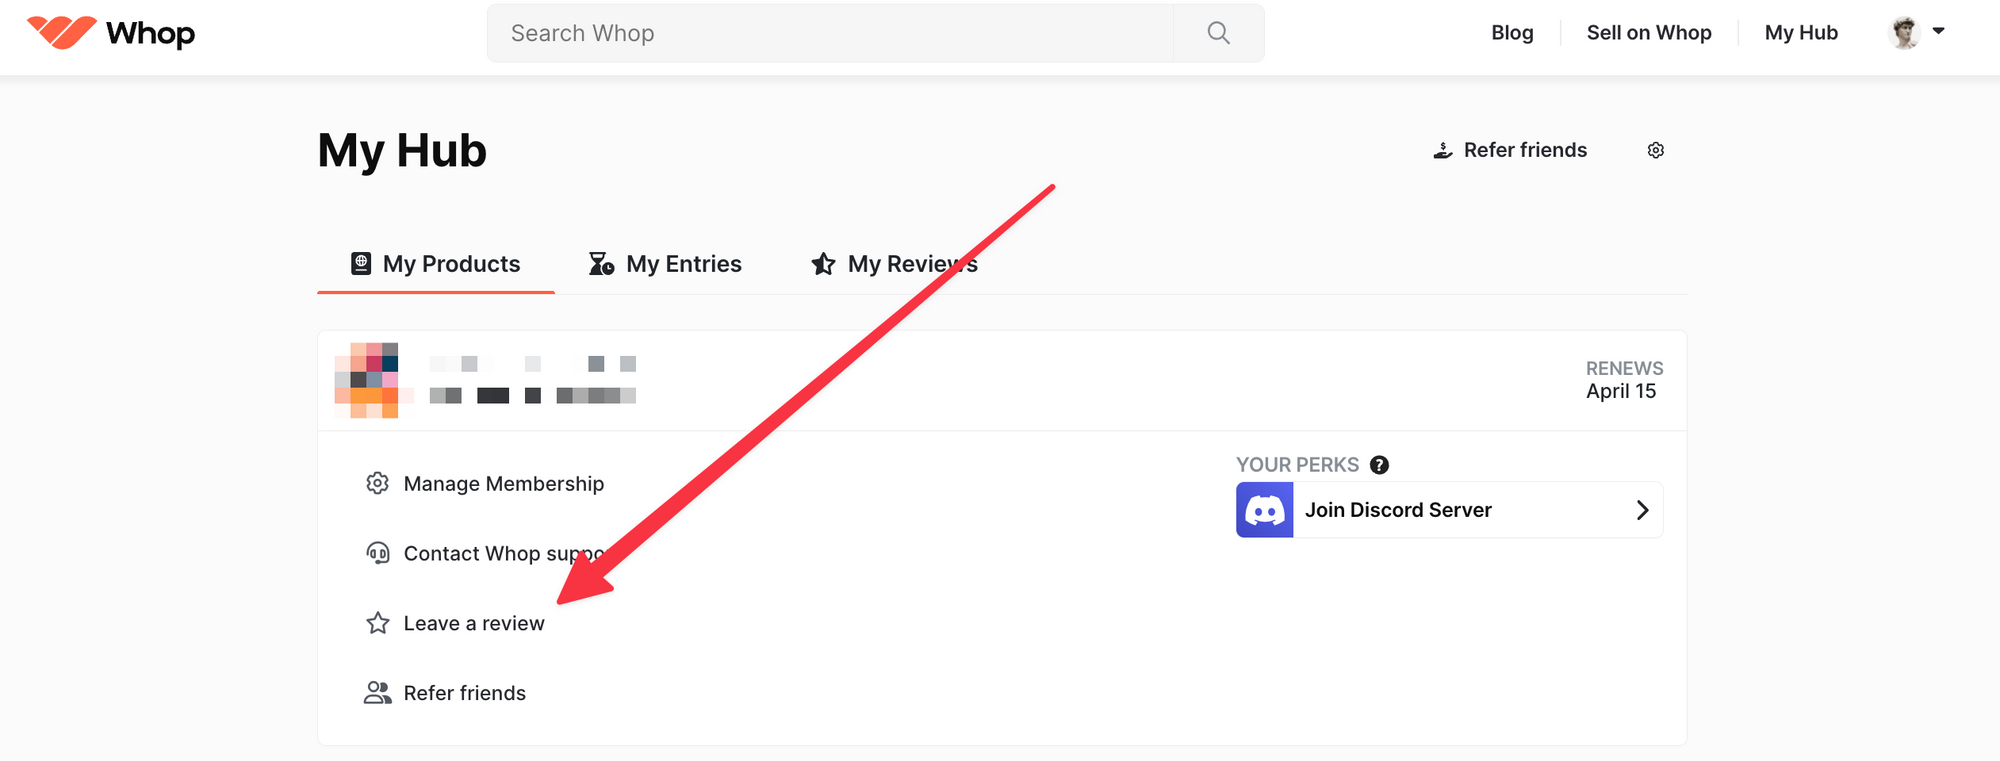Screen dimensions: 2000x761
Task: Open the Blog link
Action: click(1512, 33)
